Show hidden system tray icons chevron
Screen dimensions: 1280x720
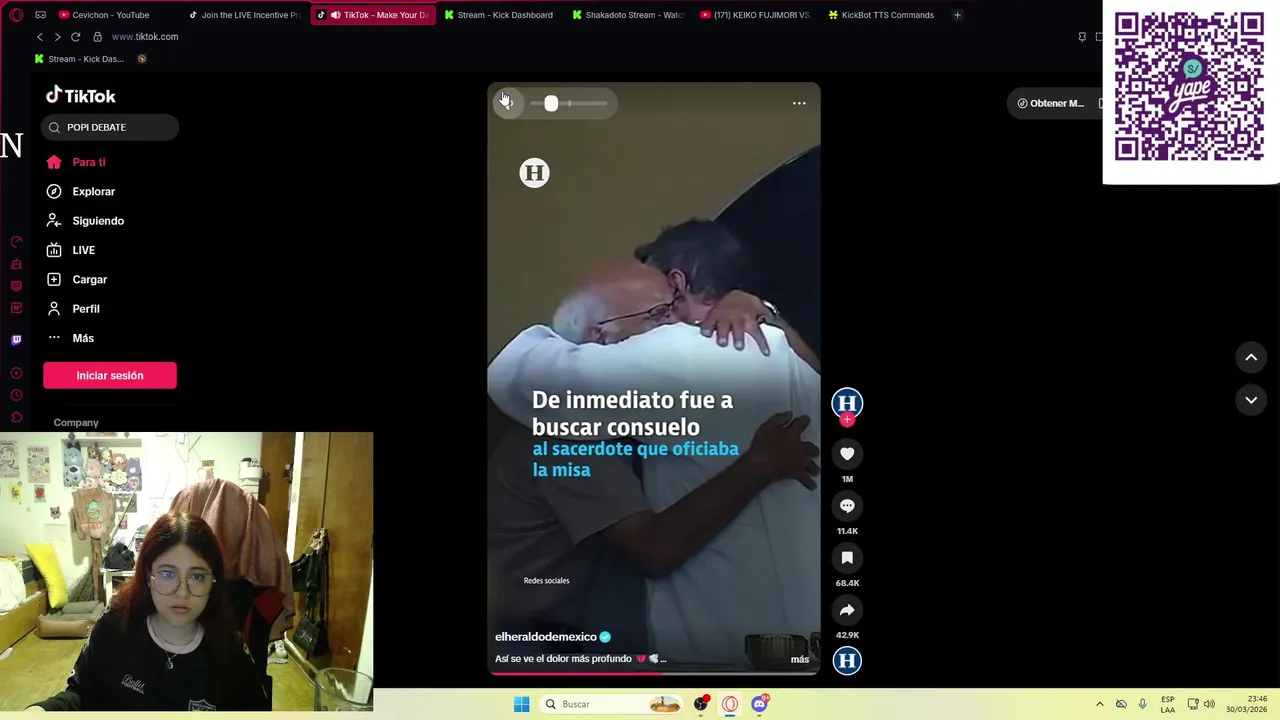(x=1099, y=704)
